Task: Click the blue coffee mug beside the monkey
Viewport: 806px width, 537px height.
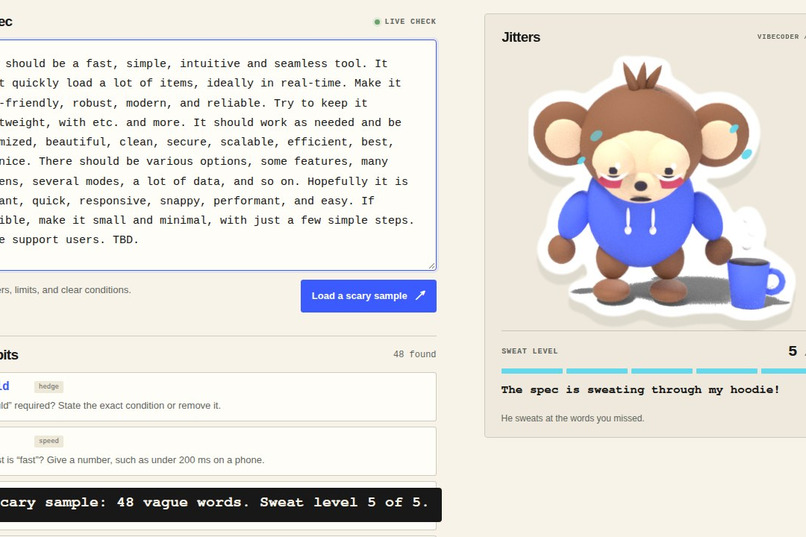Action: (756, 283)
